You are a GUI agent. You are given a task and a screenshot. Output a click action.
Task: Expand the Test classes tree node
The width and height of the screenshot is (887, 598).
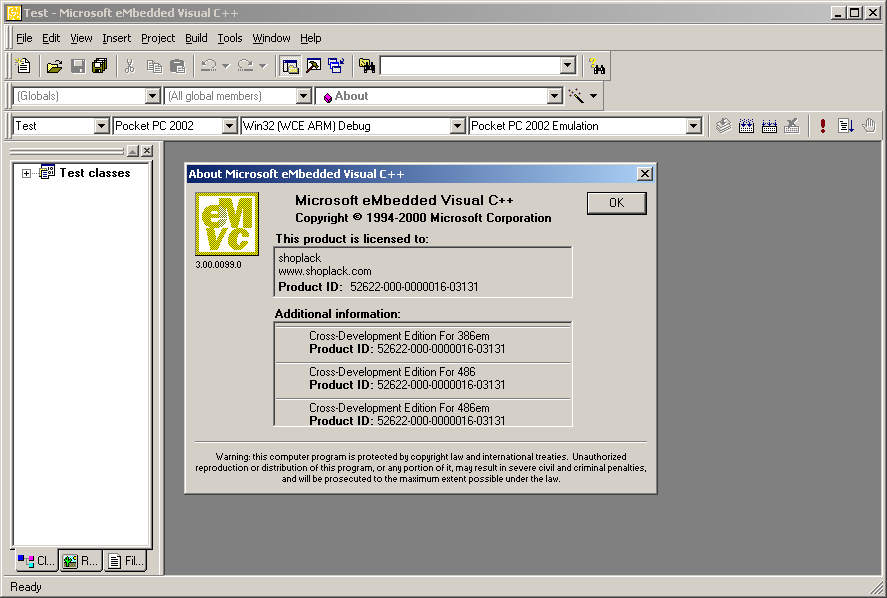coord(27,174)
